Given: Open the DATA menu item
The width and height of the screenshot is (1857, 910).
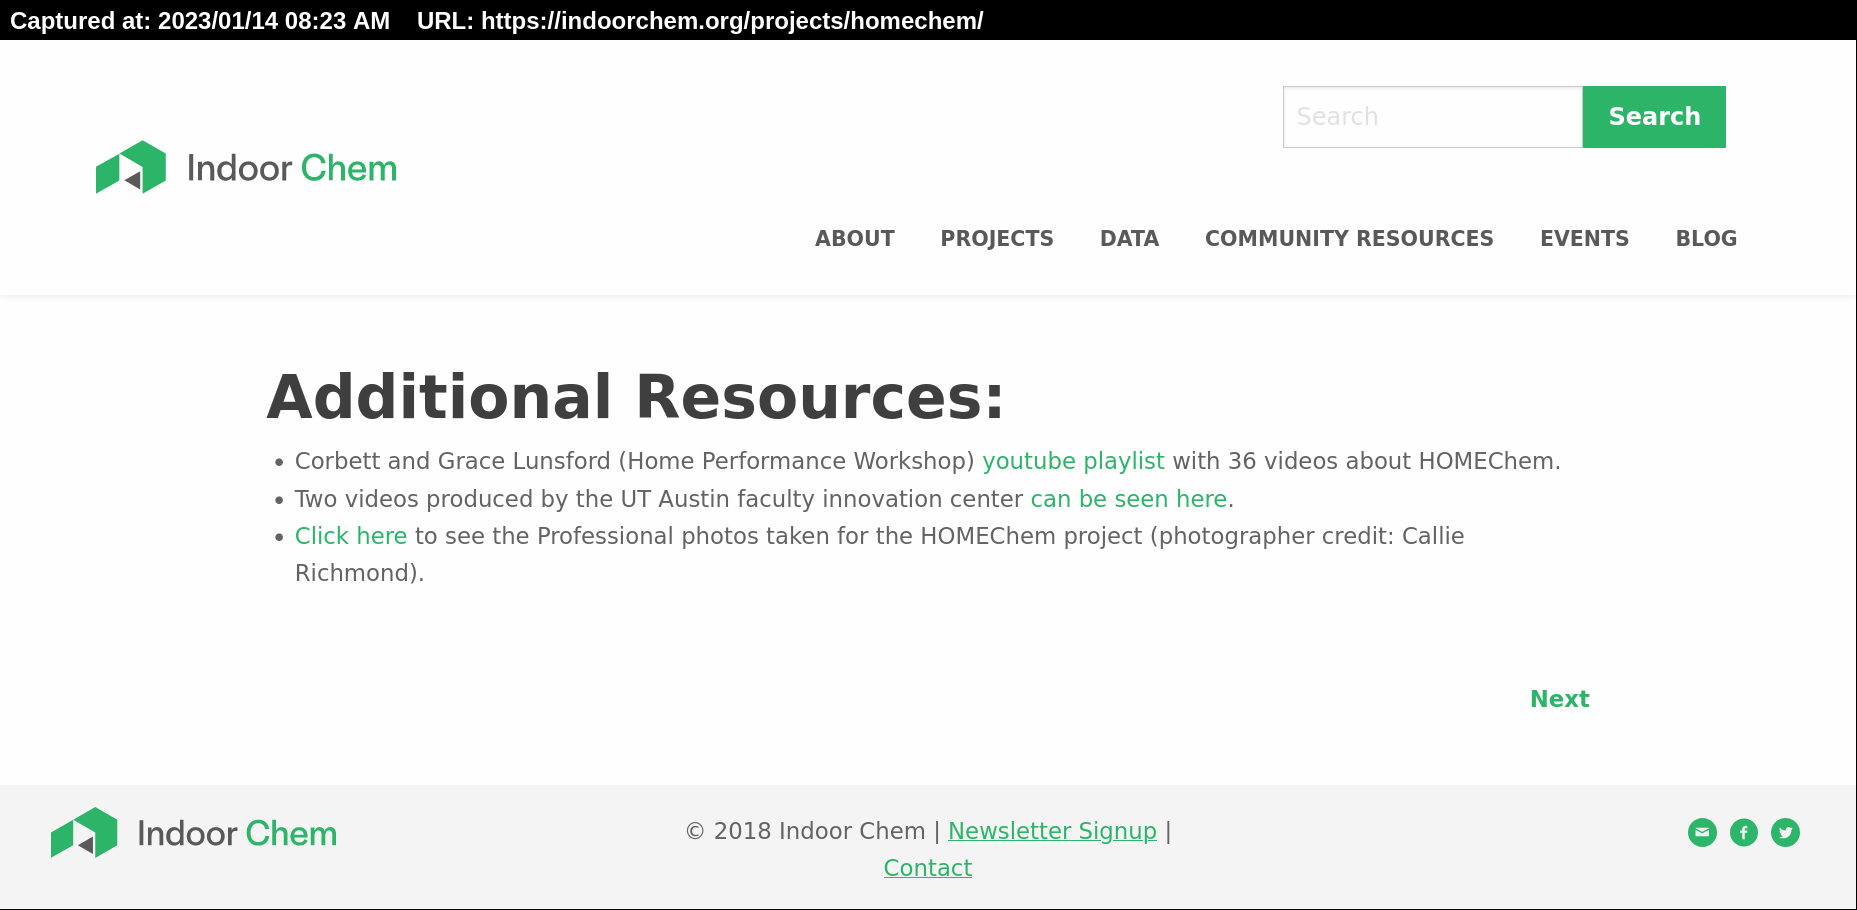Looking at the screenshot, I should pyautogui.click(x=1129, y=238).
